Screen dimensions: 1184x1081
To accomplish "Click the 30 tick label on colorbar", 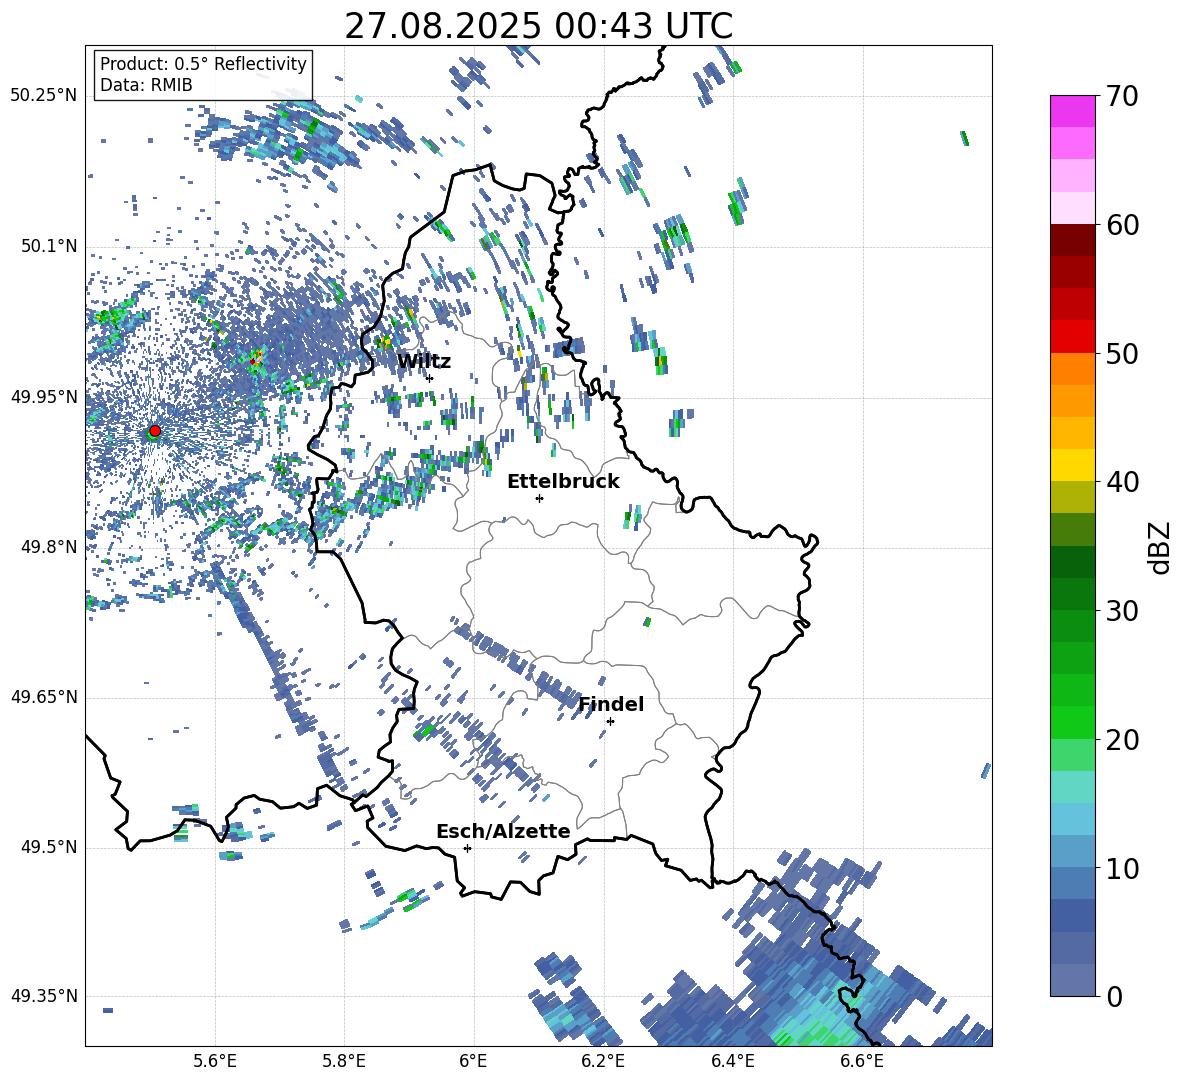I will pos(1121,611).
